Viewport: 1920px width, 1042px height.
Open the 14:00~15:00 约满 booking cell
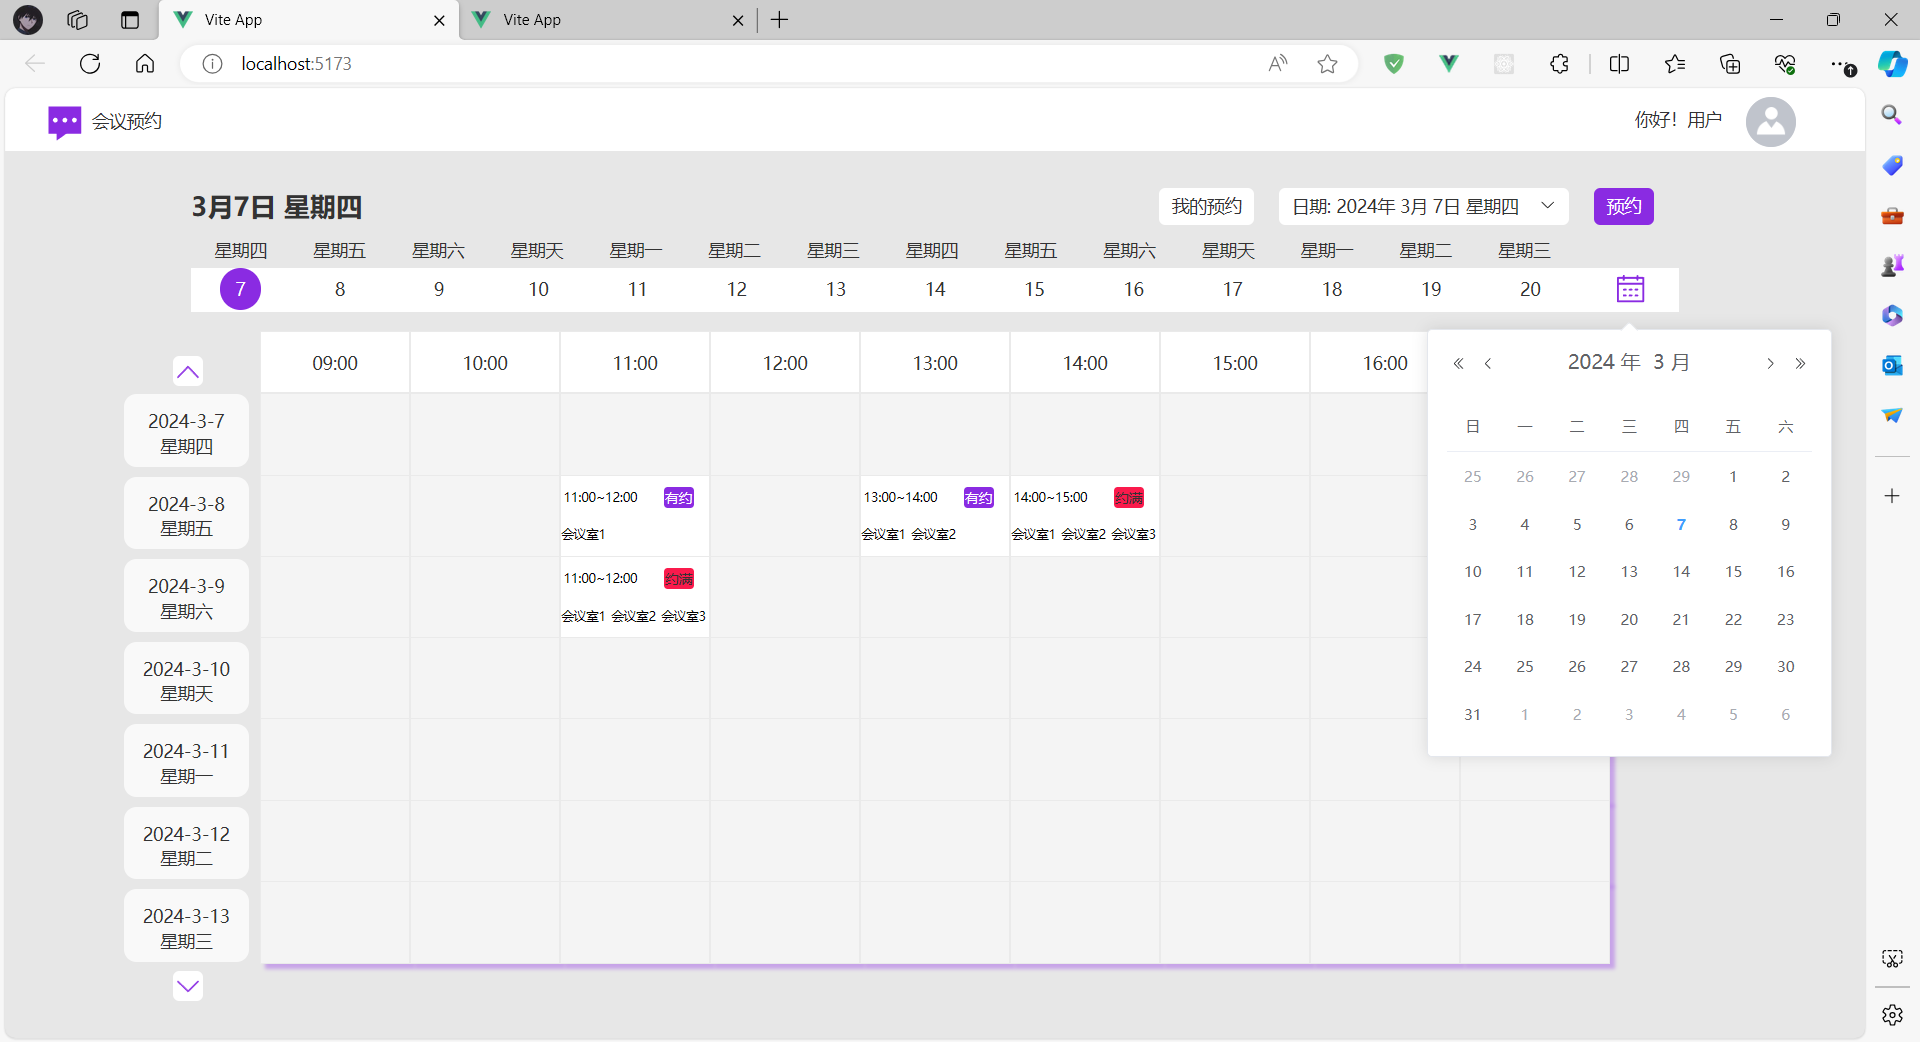[x=1085, y=516]
